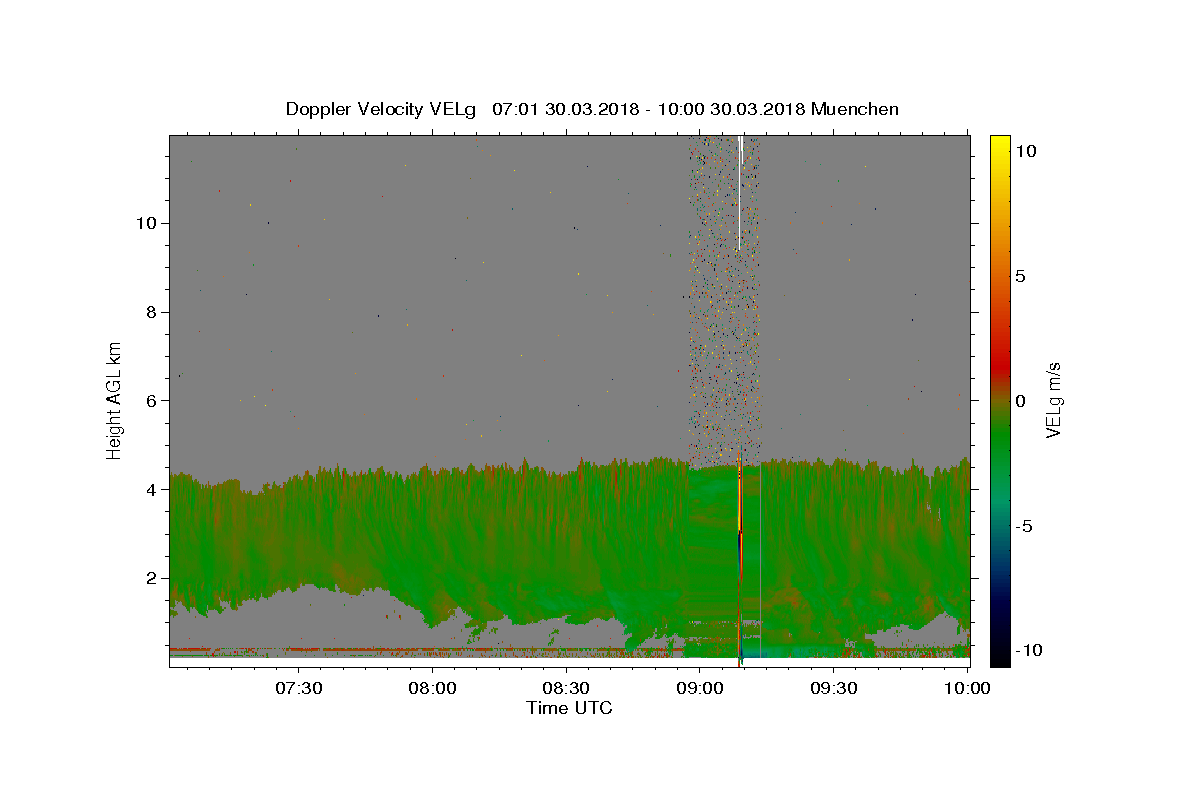Click the 08:00 time tick label
Screen dimensions: 1200x800
pos(433,688)
